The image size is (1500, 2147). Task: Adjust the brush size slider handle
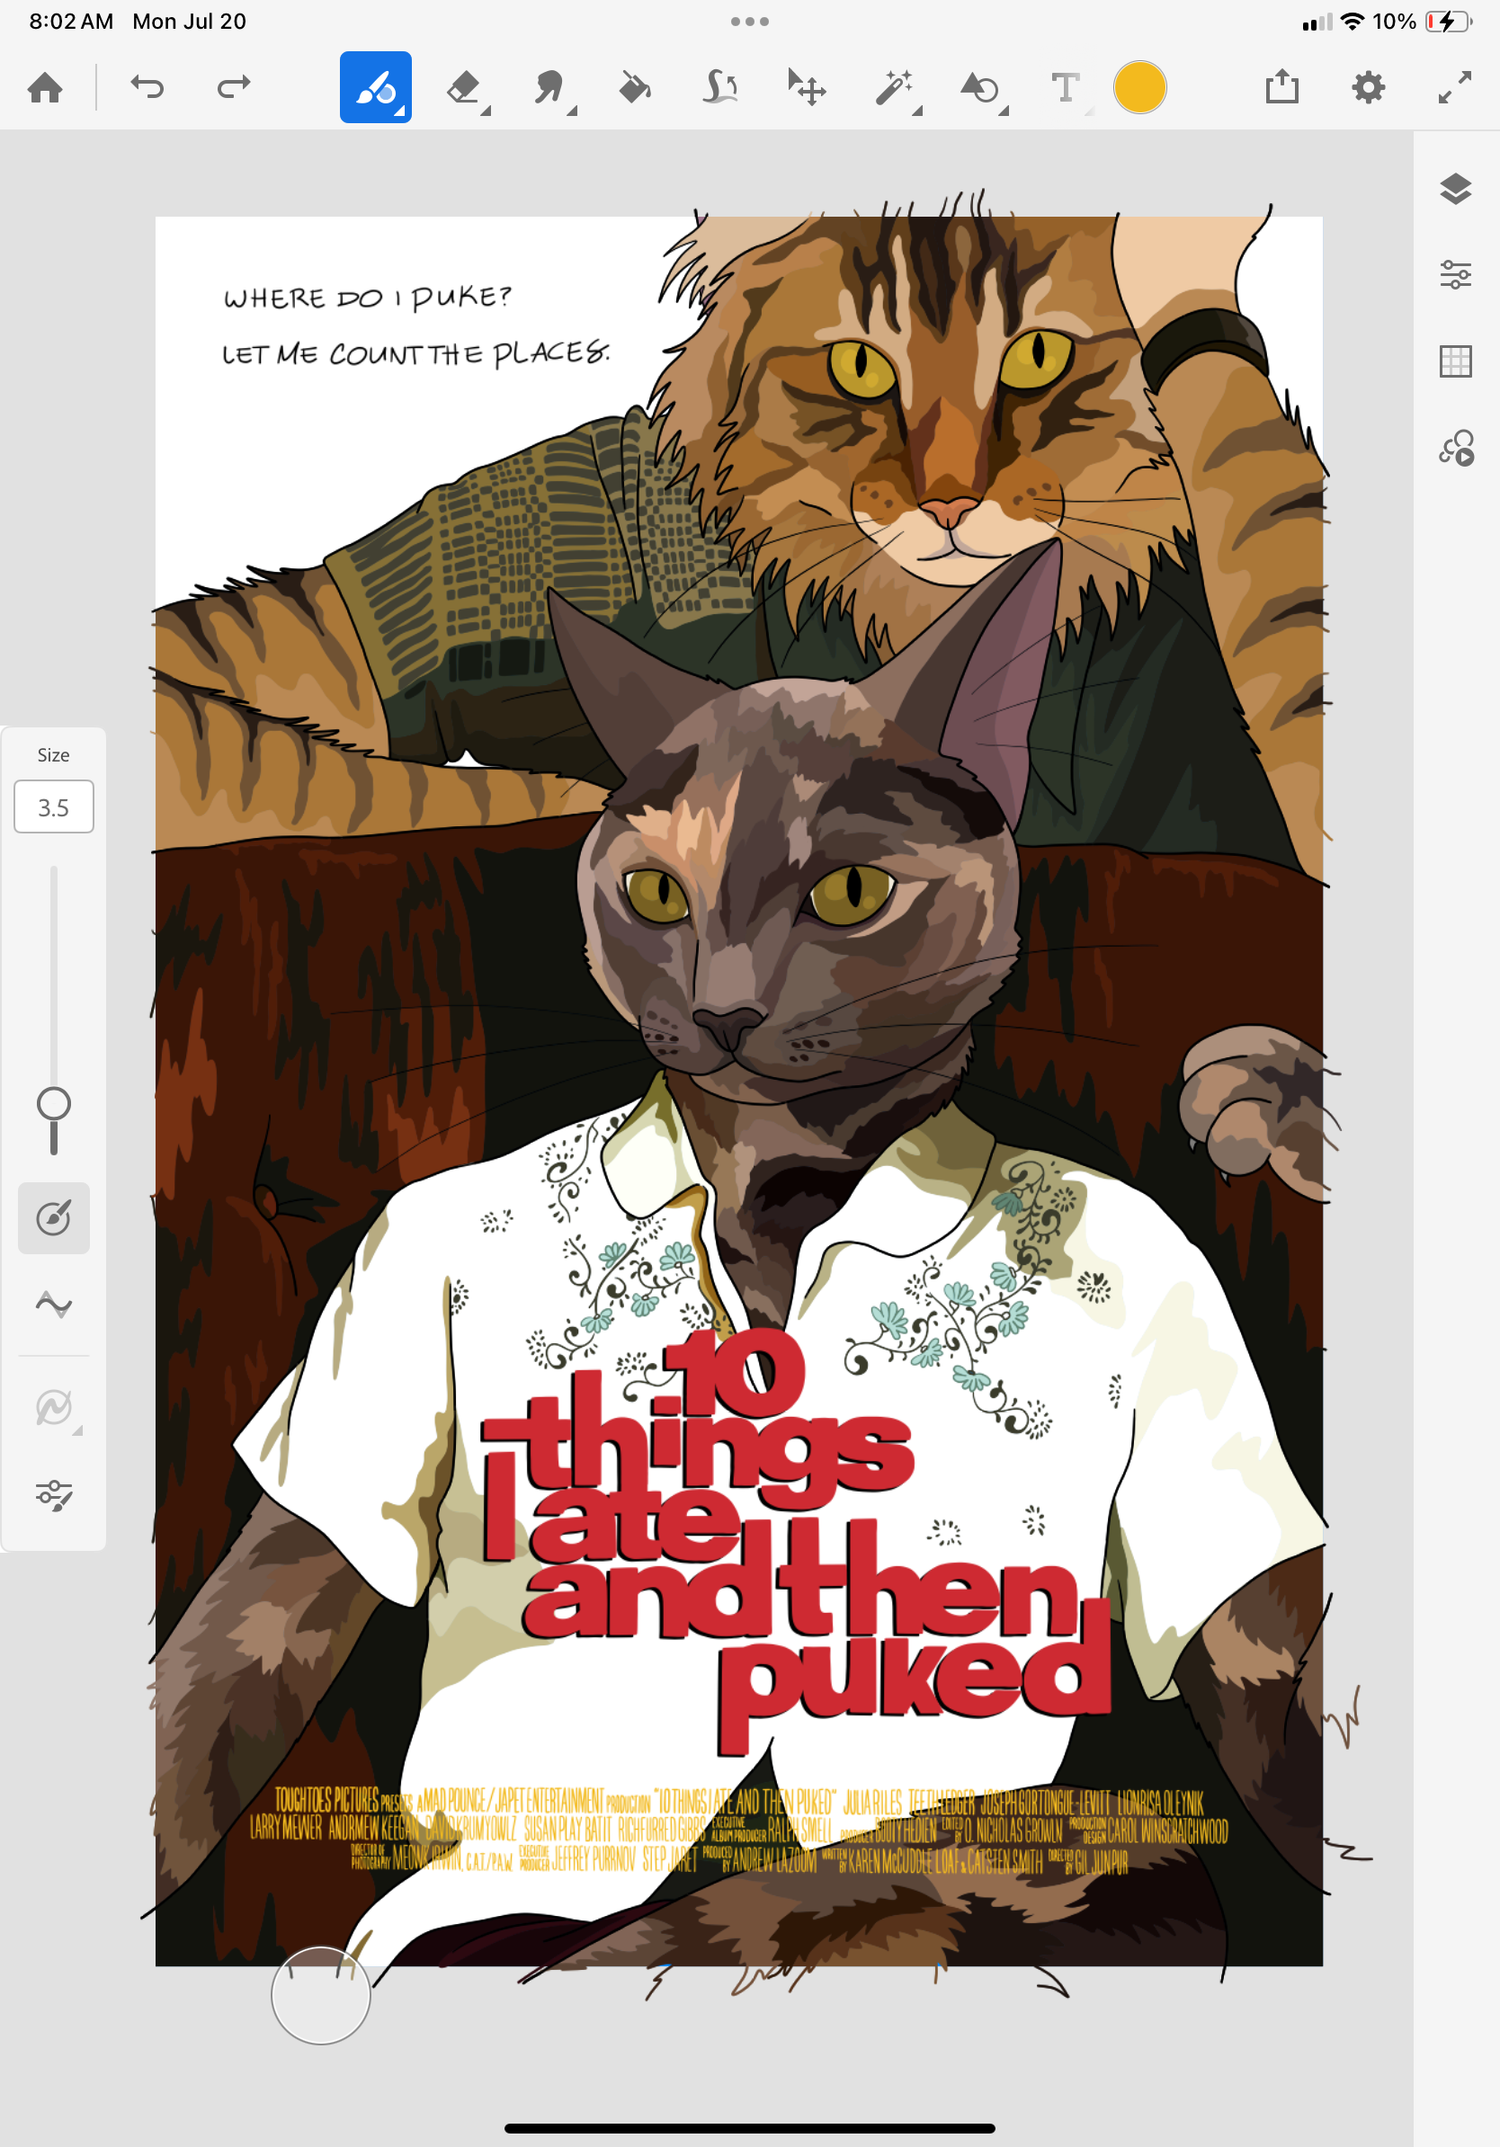coord(54,1105)
